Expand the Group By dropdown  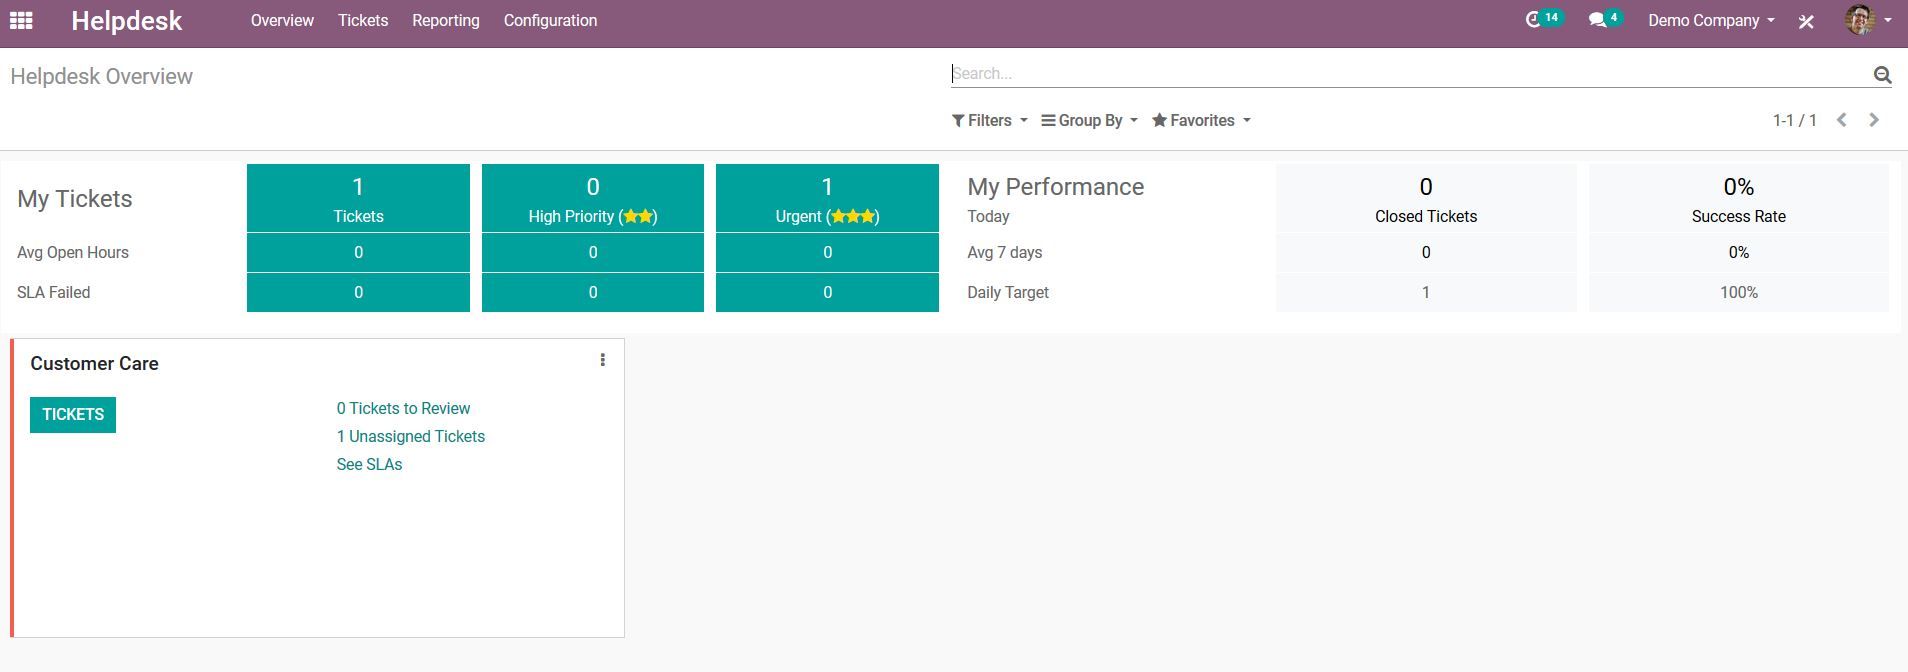pyautogui.click(x=1089, y=120)
